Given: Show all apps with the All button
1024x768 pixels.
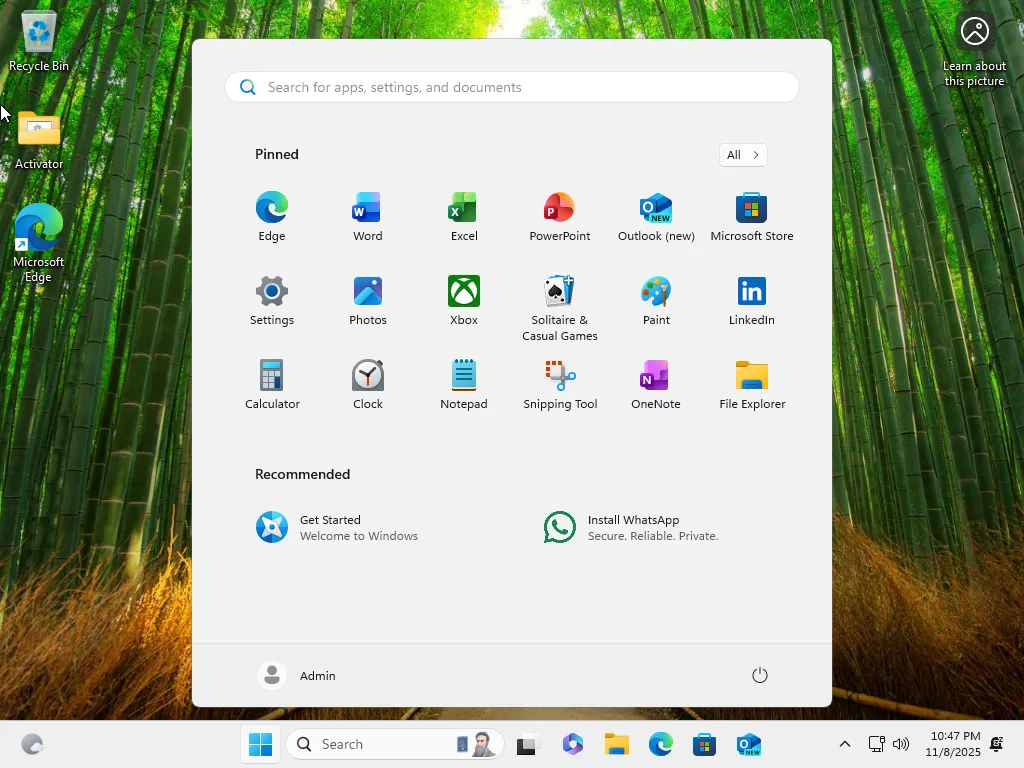Looking at the screenshot, I should 743,155.
